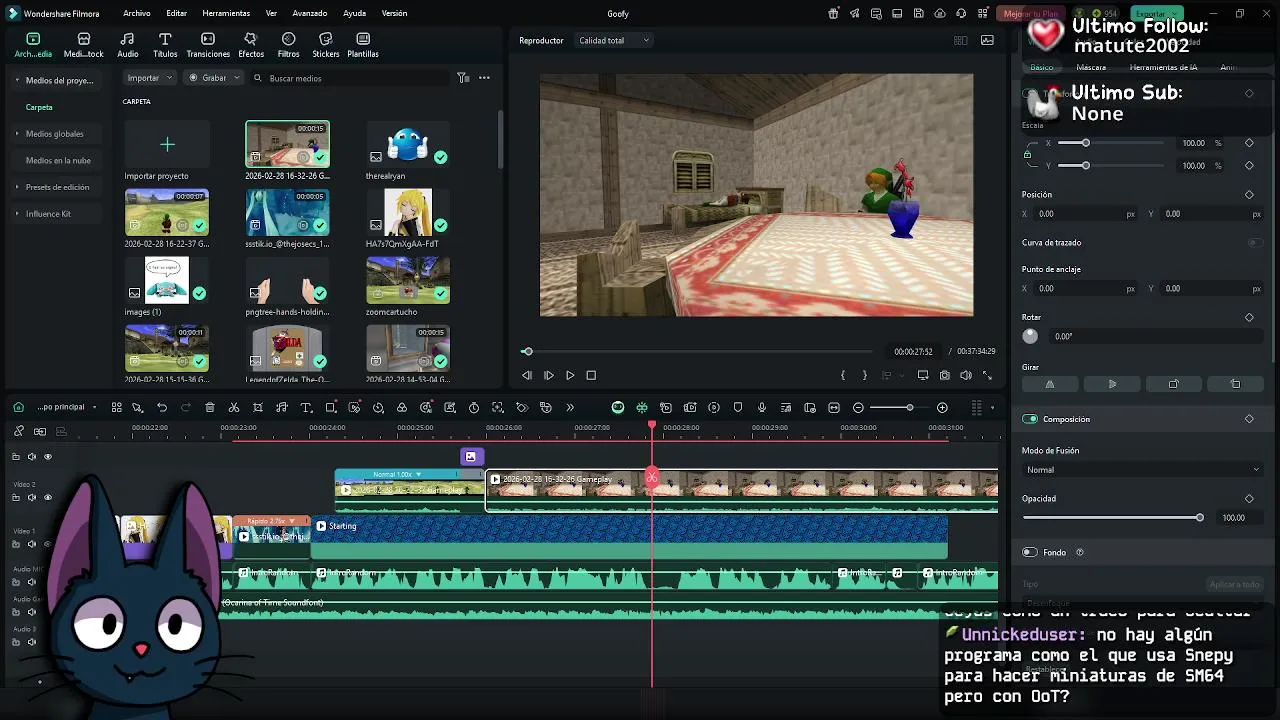Flip the clip horizontally under Girar
The width and height of the screenshot is (1280, 720).
(x=1050, y=384)
